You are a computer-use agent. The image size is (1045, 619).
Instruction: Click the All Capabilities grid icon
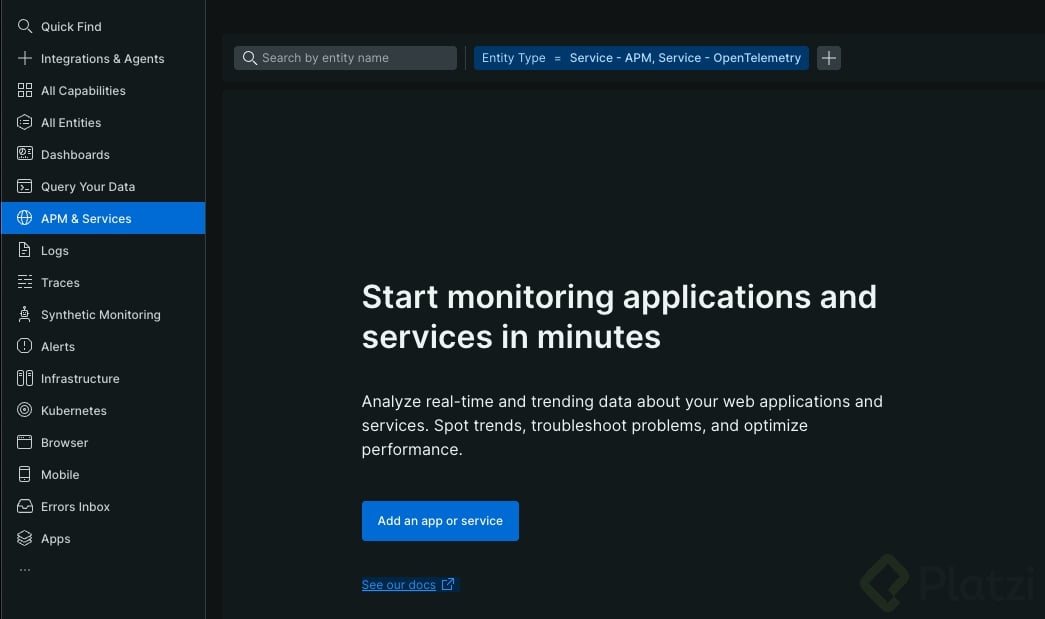point(25,90)
